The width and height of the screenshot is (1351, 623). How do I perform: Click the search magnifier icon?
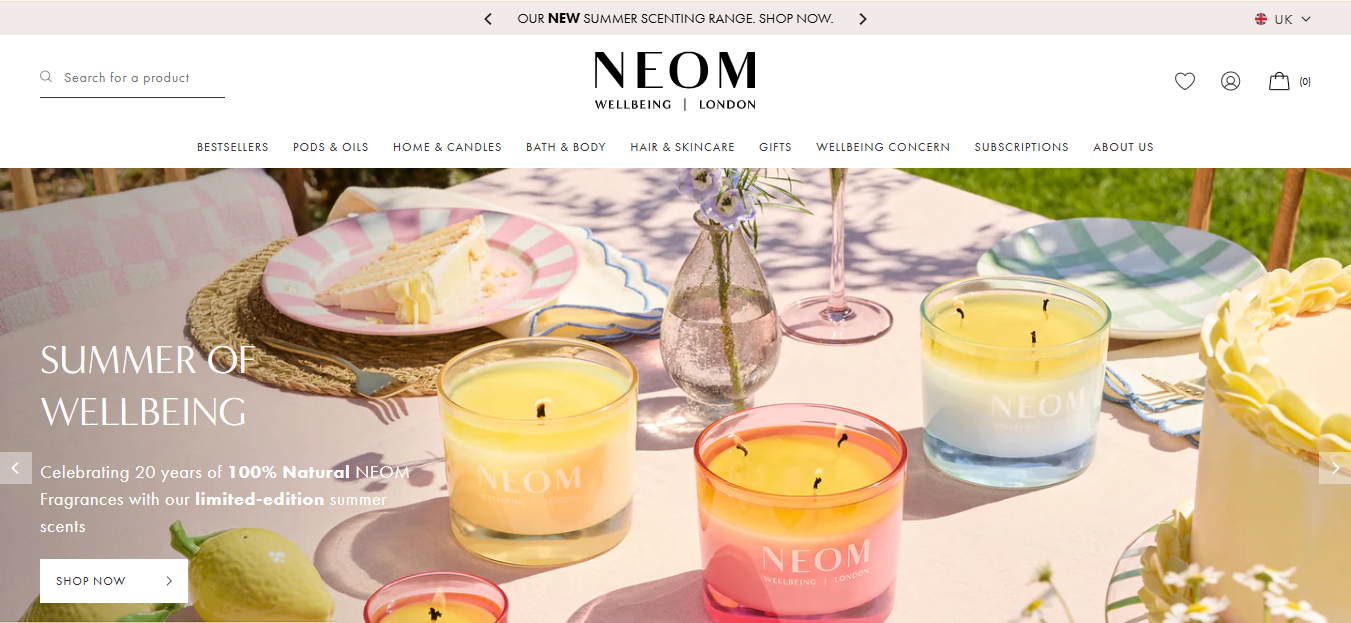(x=46, y=77)
